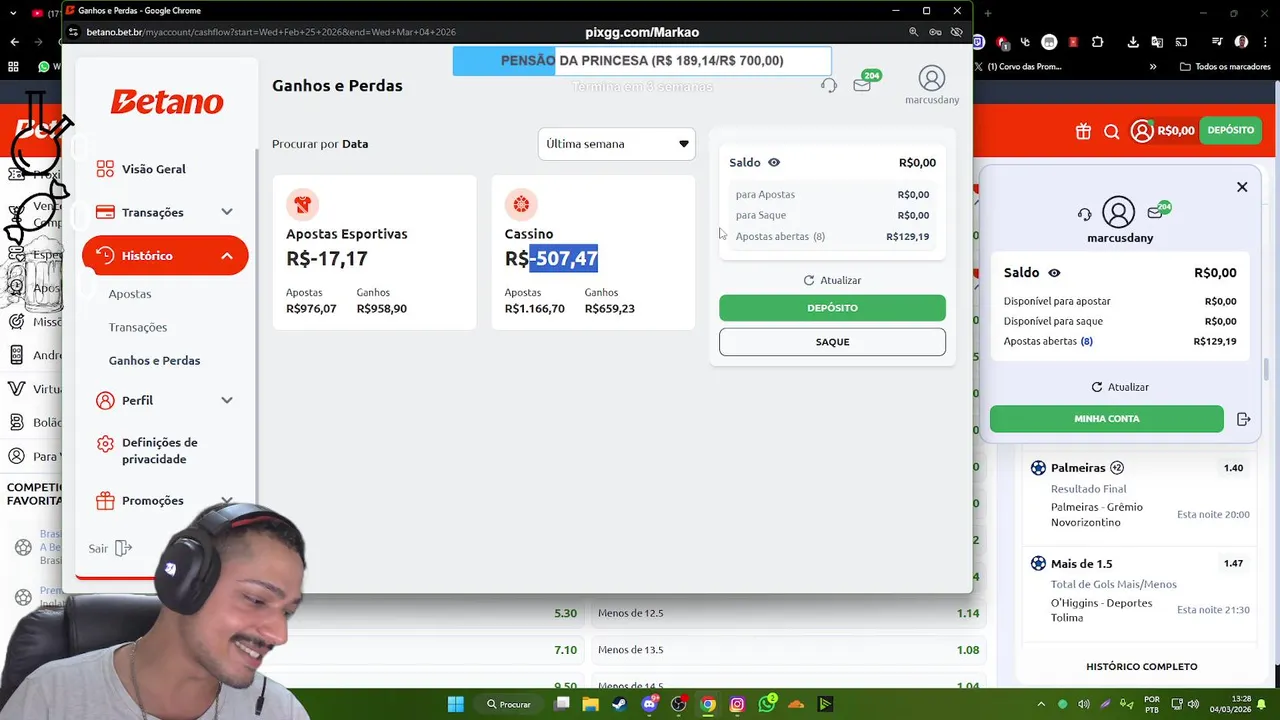The width and height of the screenshot is (1280, 720).
Task: Click Apostas abertas (8) in right panel
Action: click(1048, 341)
